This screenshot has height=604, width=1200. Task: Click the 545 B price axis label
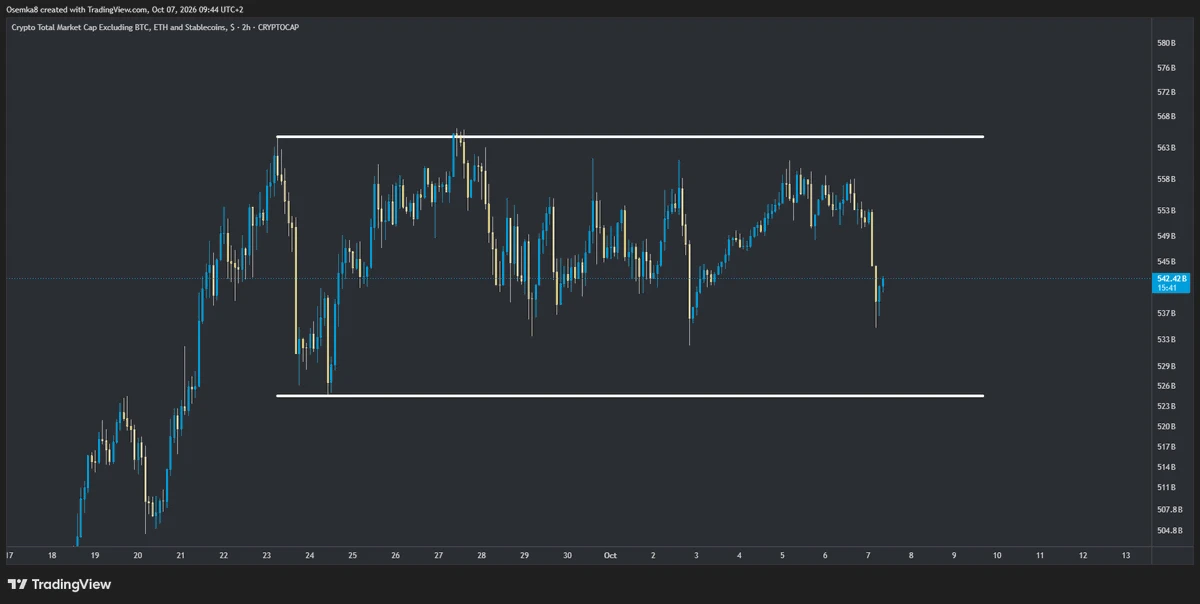coord(1165,262)
